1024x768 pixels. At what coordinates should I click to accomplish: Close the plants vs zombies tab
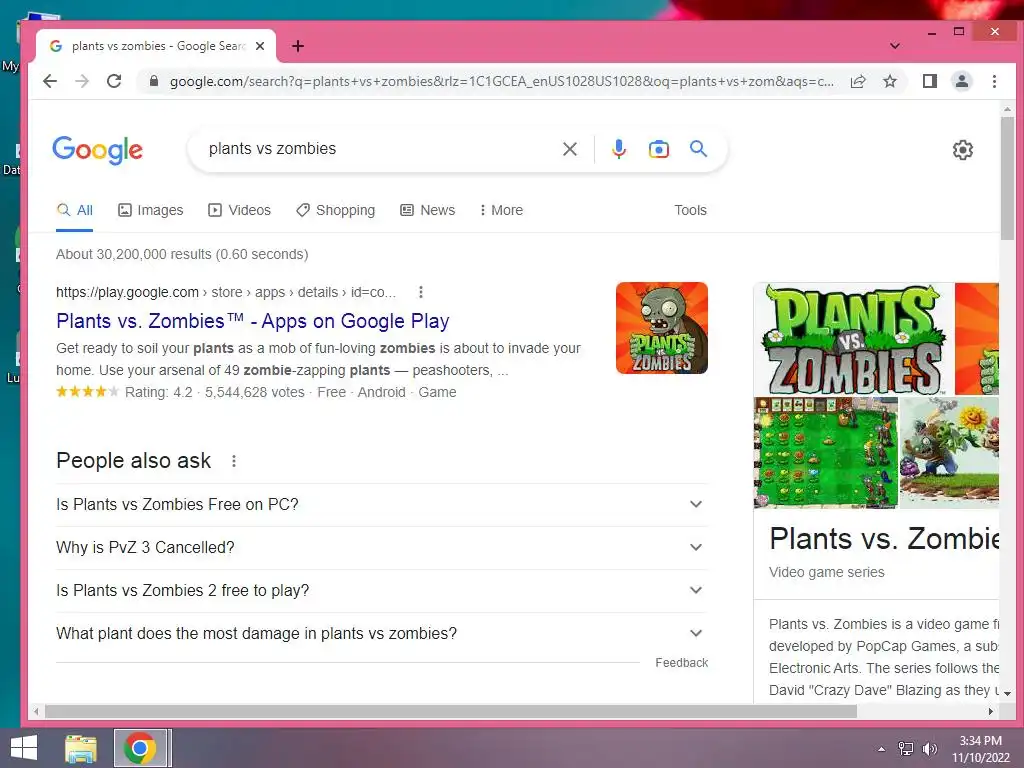tap(260, 46)
